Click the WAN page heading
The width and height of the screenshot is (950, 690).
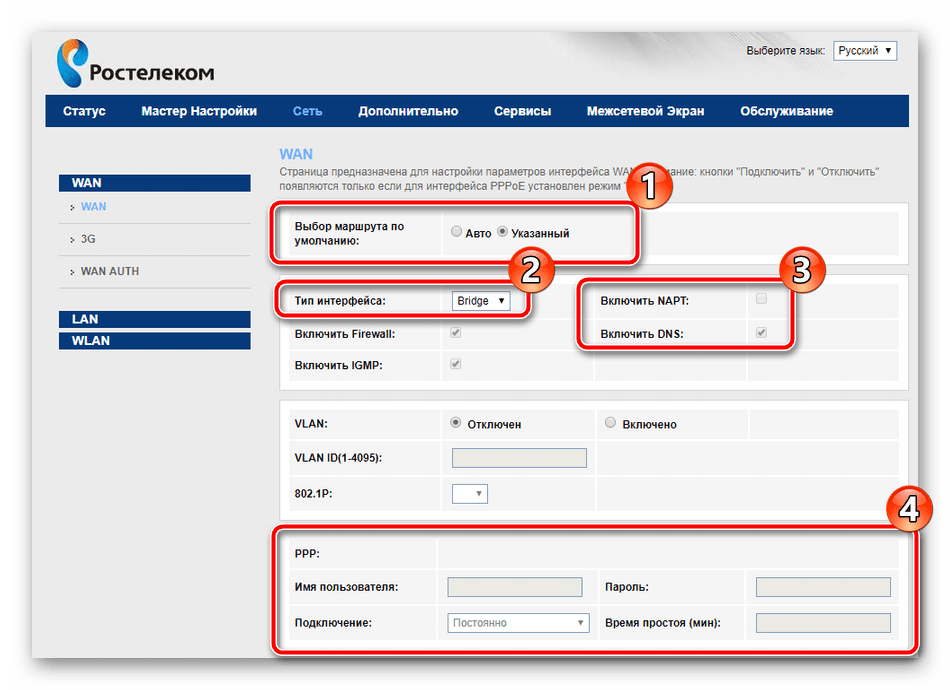click(x=296, y=154)
